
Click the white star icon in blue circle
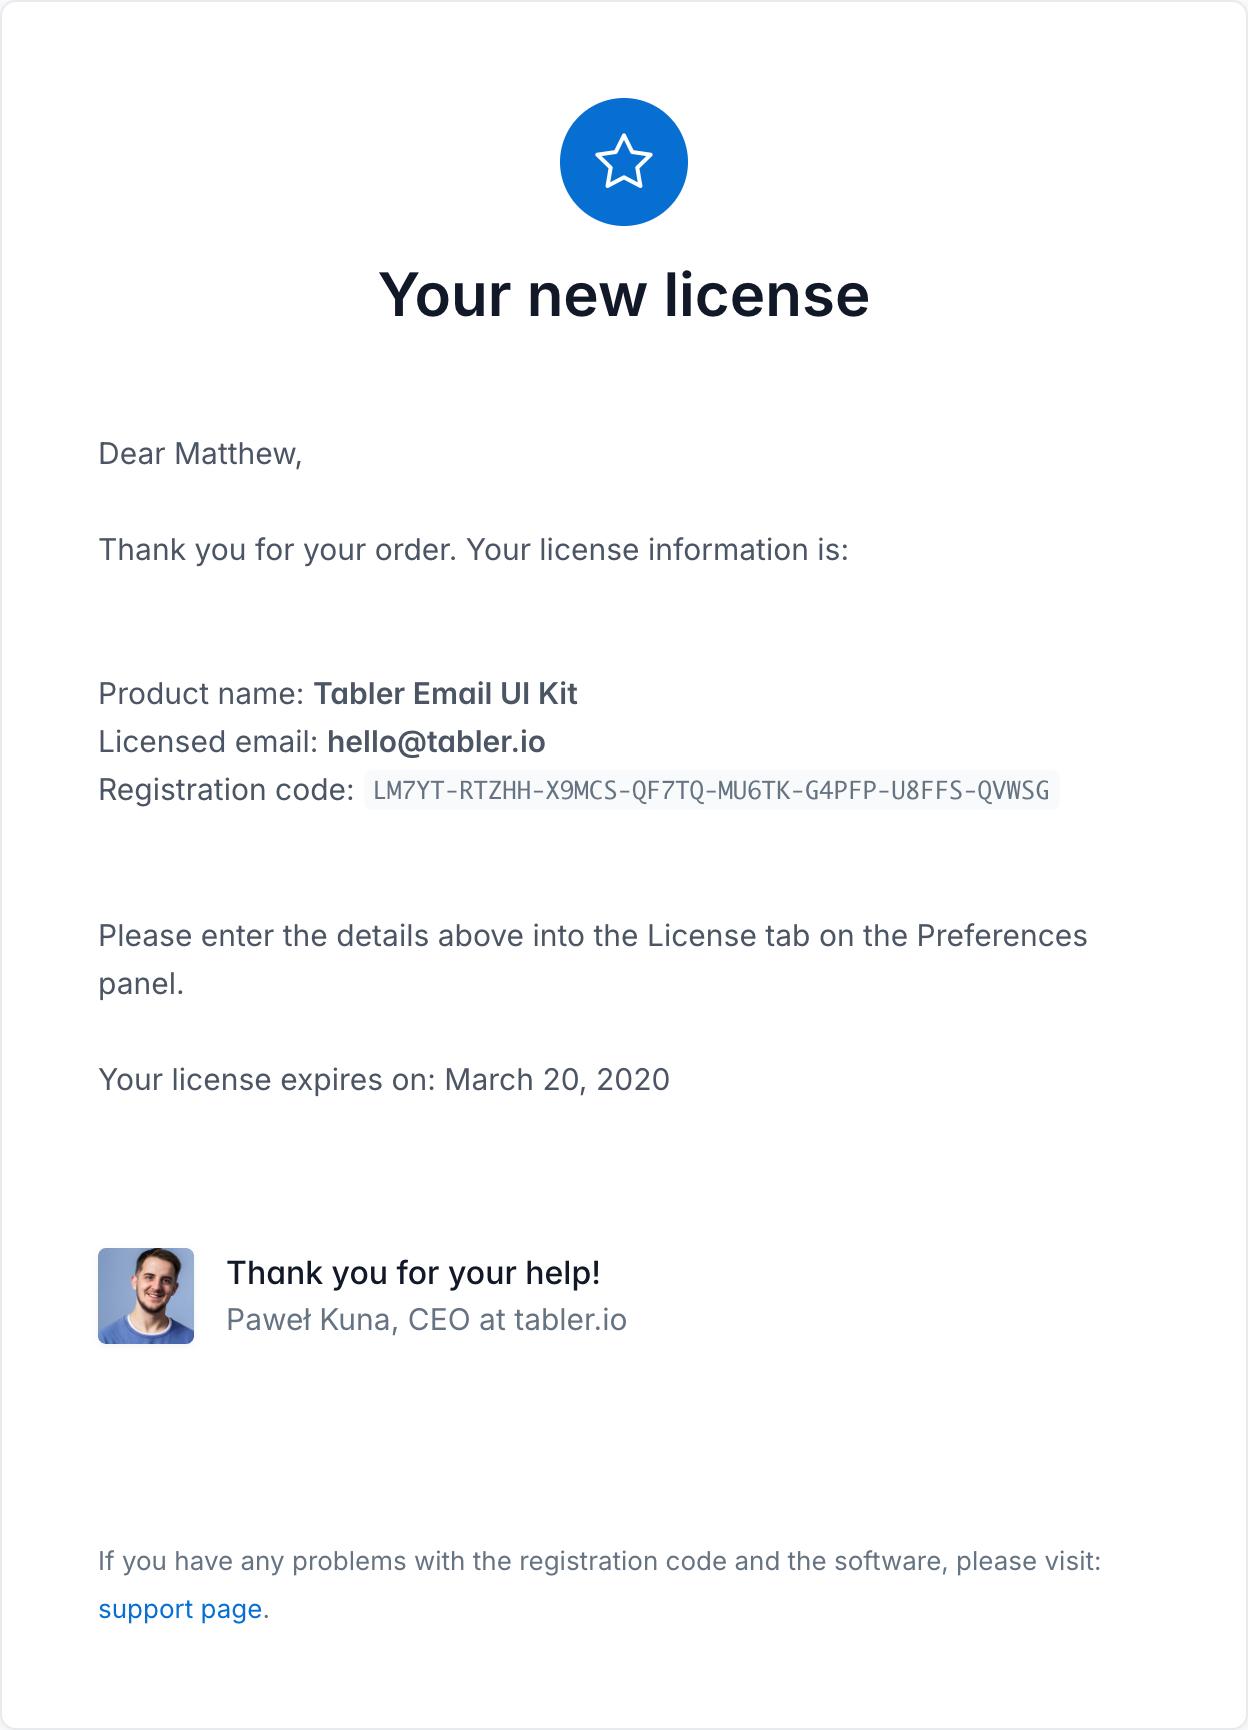[x=623, y=162]
